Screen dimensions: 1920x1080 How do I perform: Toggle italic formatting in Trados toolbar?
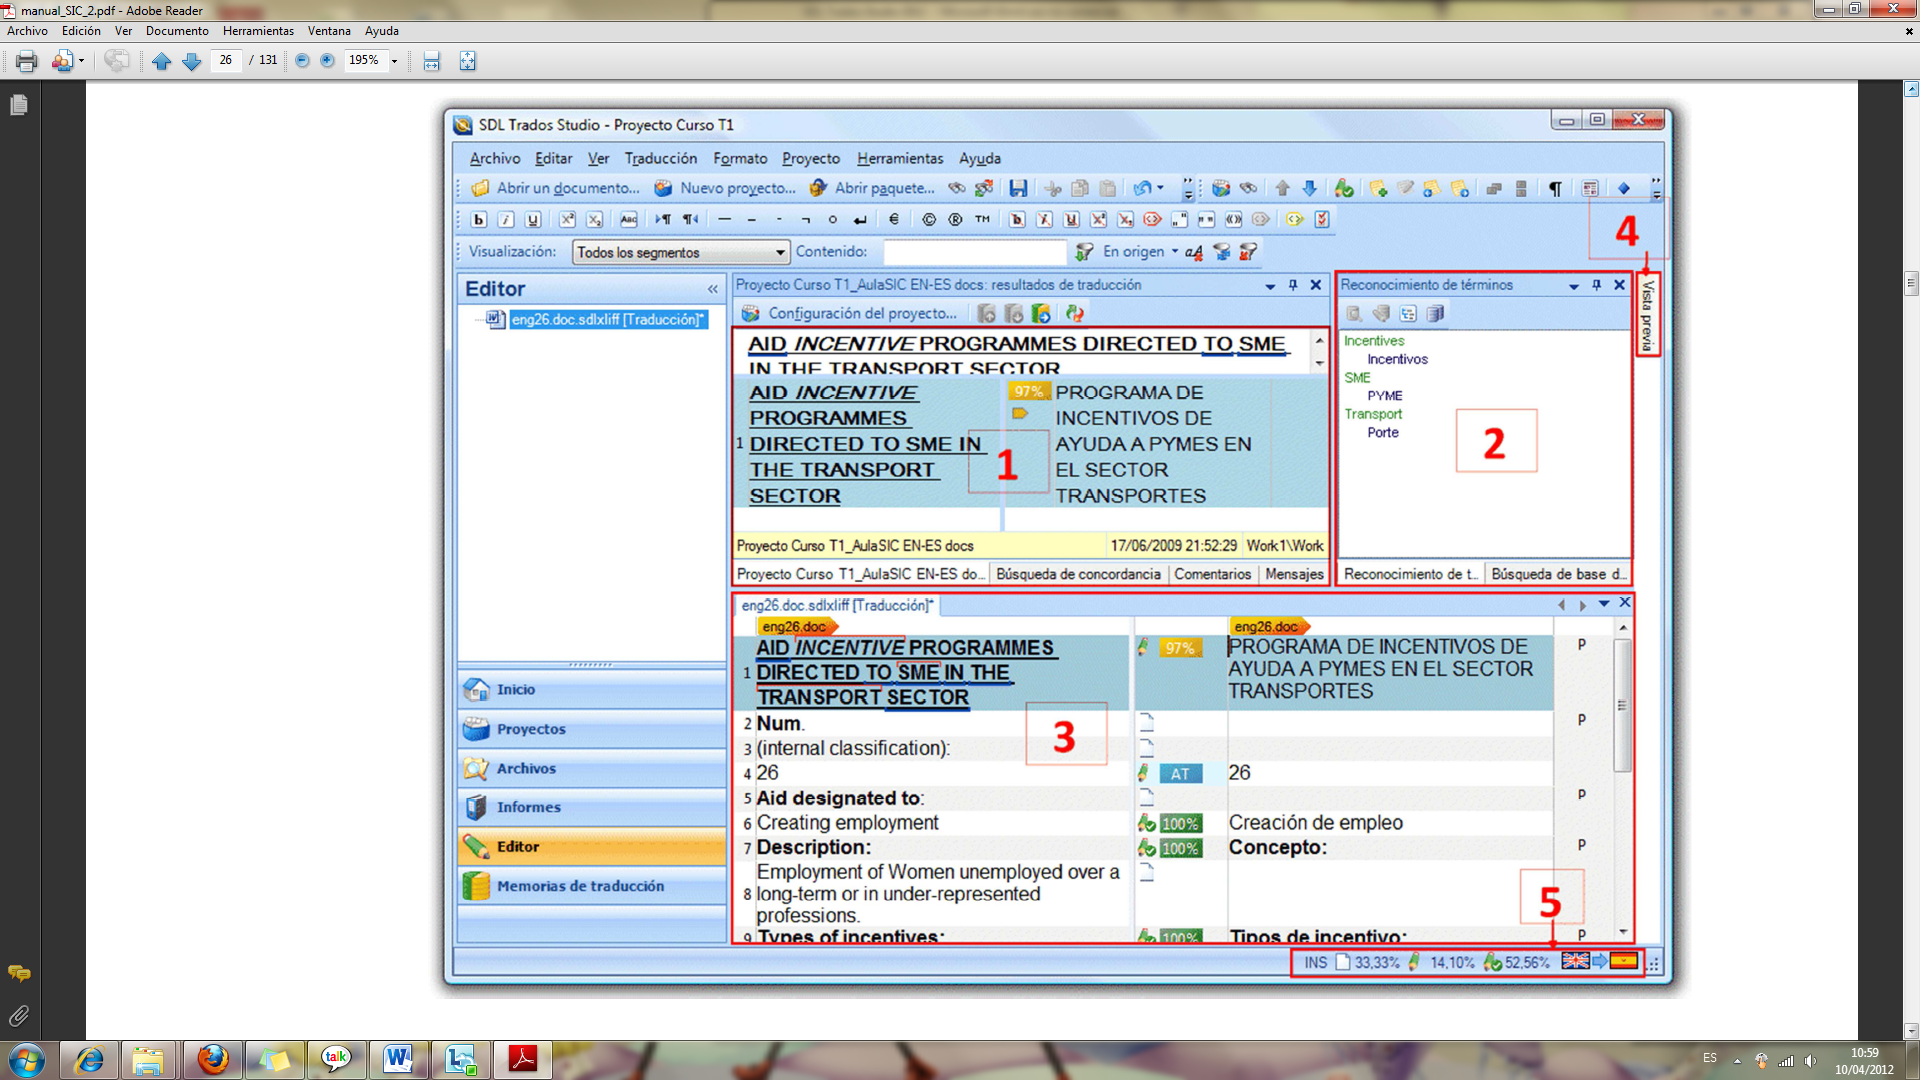click(x=506, y=220)
